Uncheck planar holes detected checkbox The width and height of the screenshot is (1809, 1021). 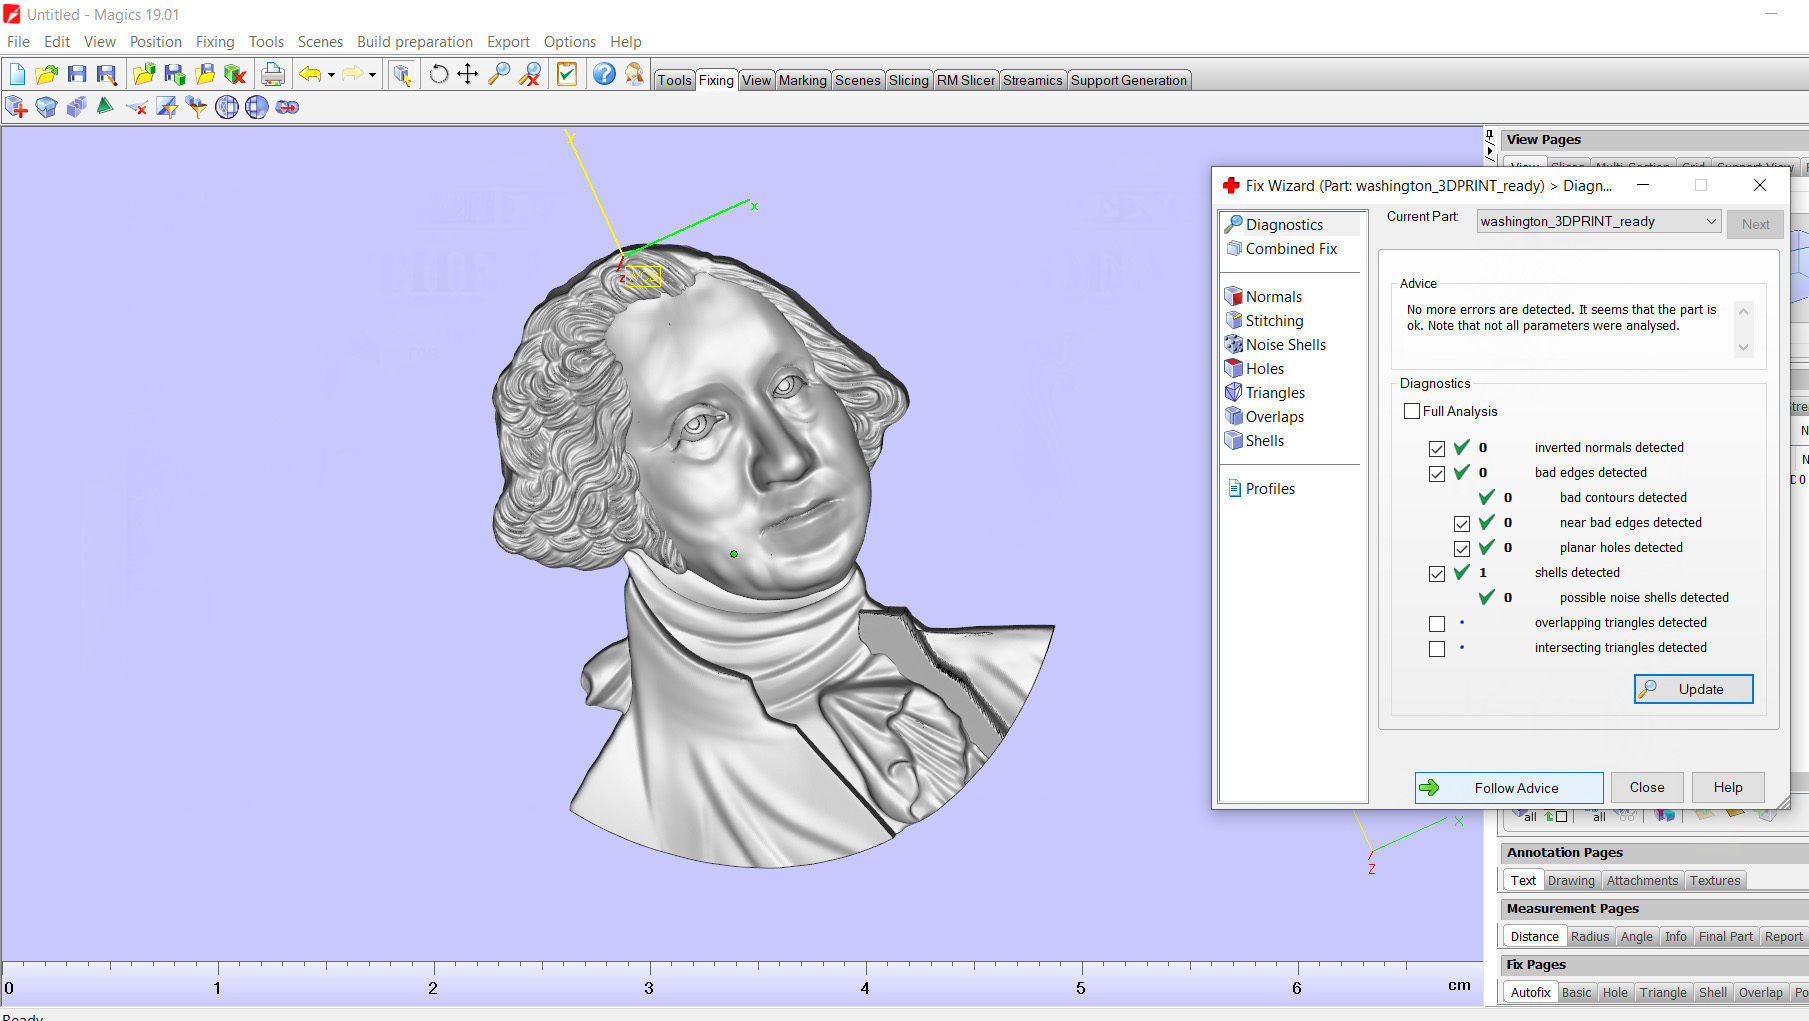click(1462, 548)
